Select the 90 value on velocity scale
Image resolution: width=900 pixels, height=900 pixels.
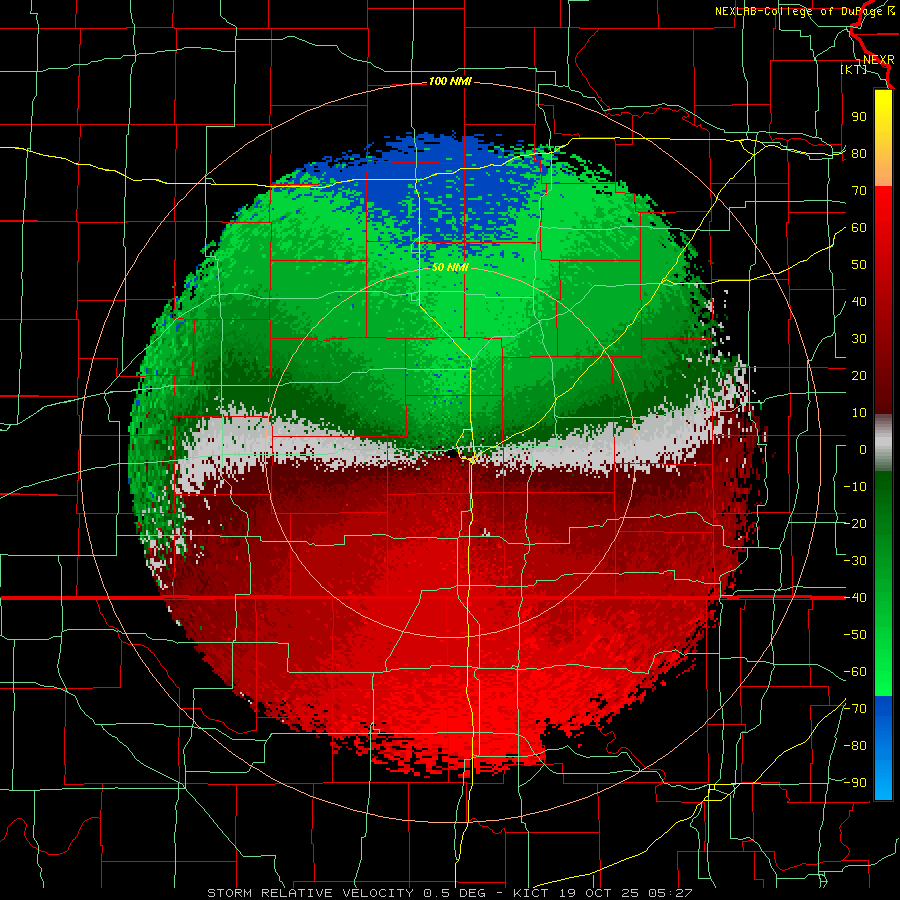click(859, 117)
